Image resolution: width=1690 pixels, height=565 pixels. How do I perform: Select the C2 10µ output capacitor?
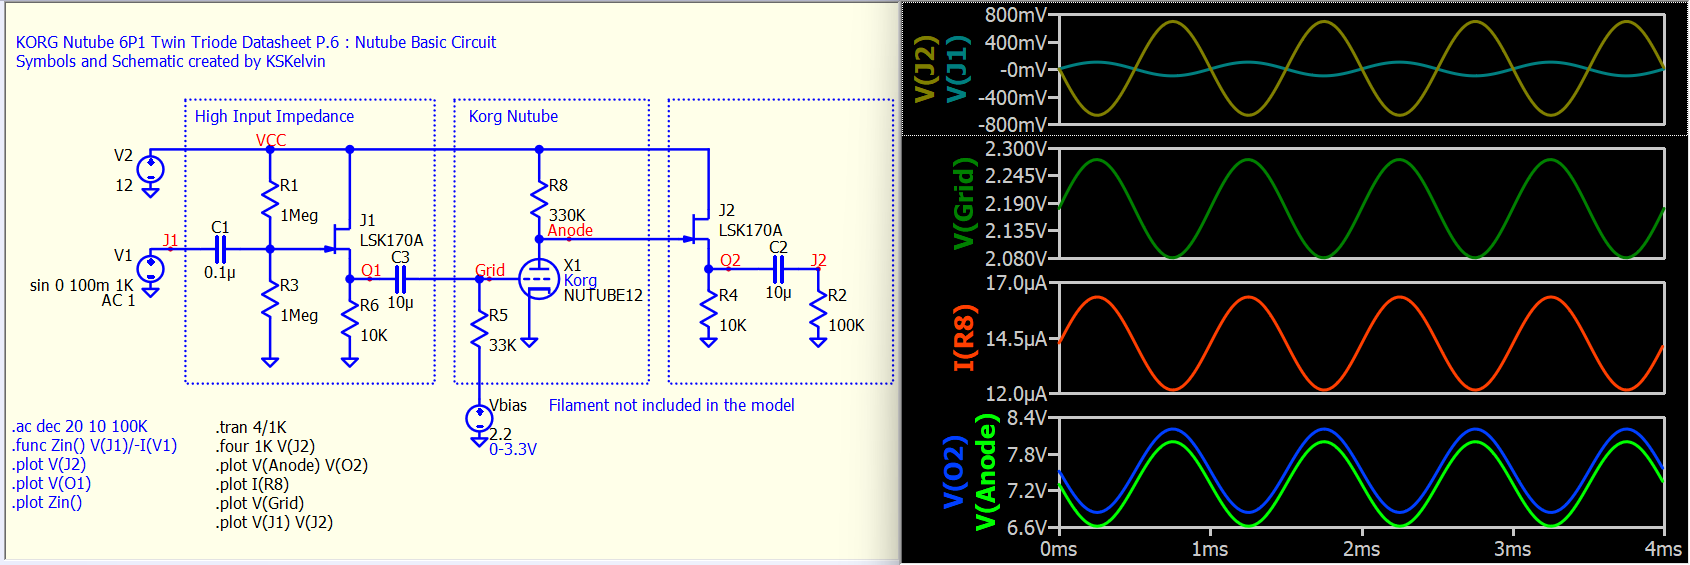(778, 269)
